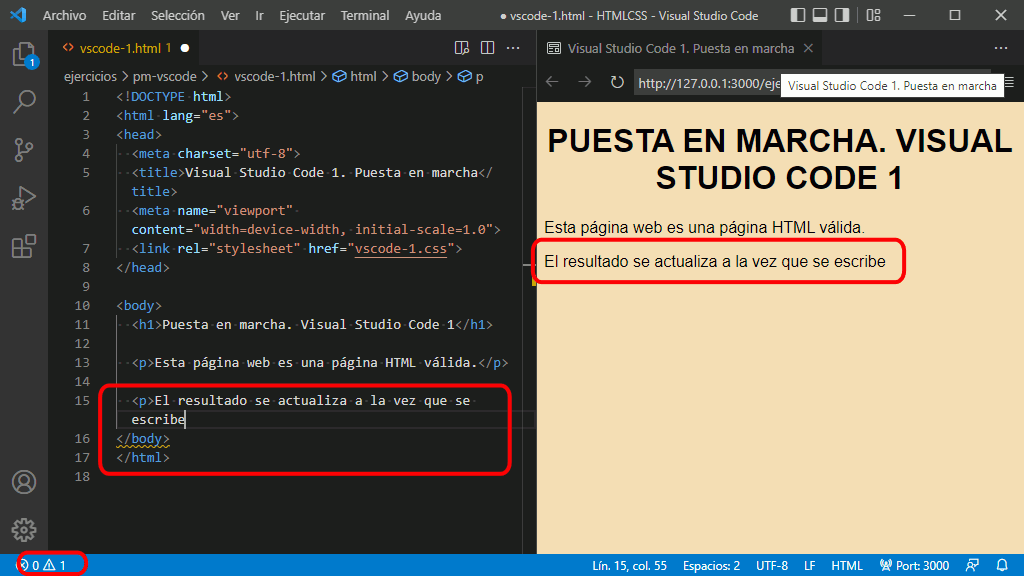Open the Ver menu

click(x=230, y=15)
